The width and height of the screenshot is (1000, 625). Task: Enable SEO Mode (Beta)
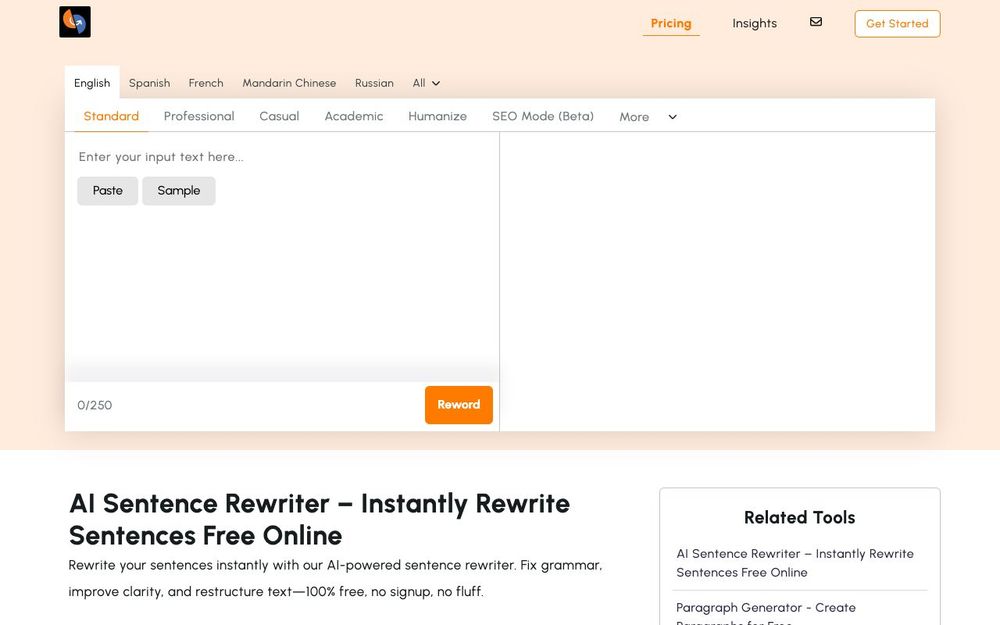[542, 116]
